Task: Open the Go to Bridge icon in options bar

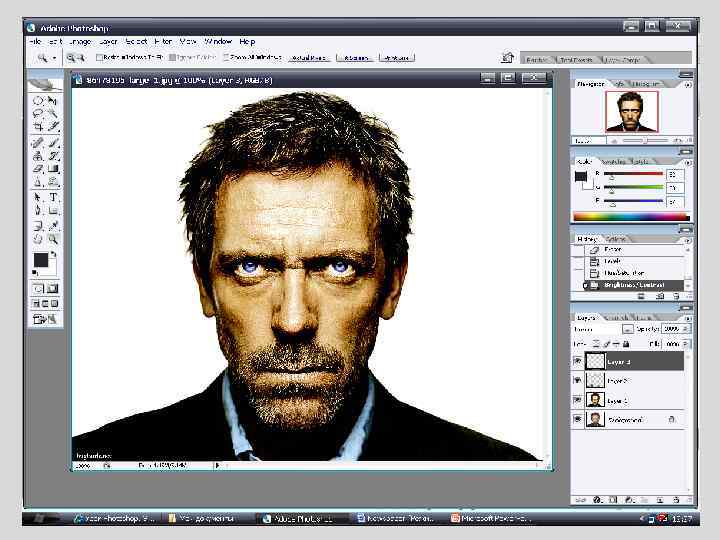Action: [x=507, y=58]
